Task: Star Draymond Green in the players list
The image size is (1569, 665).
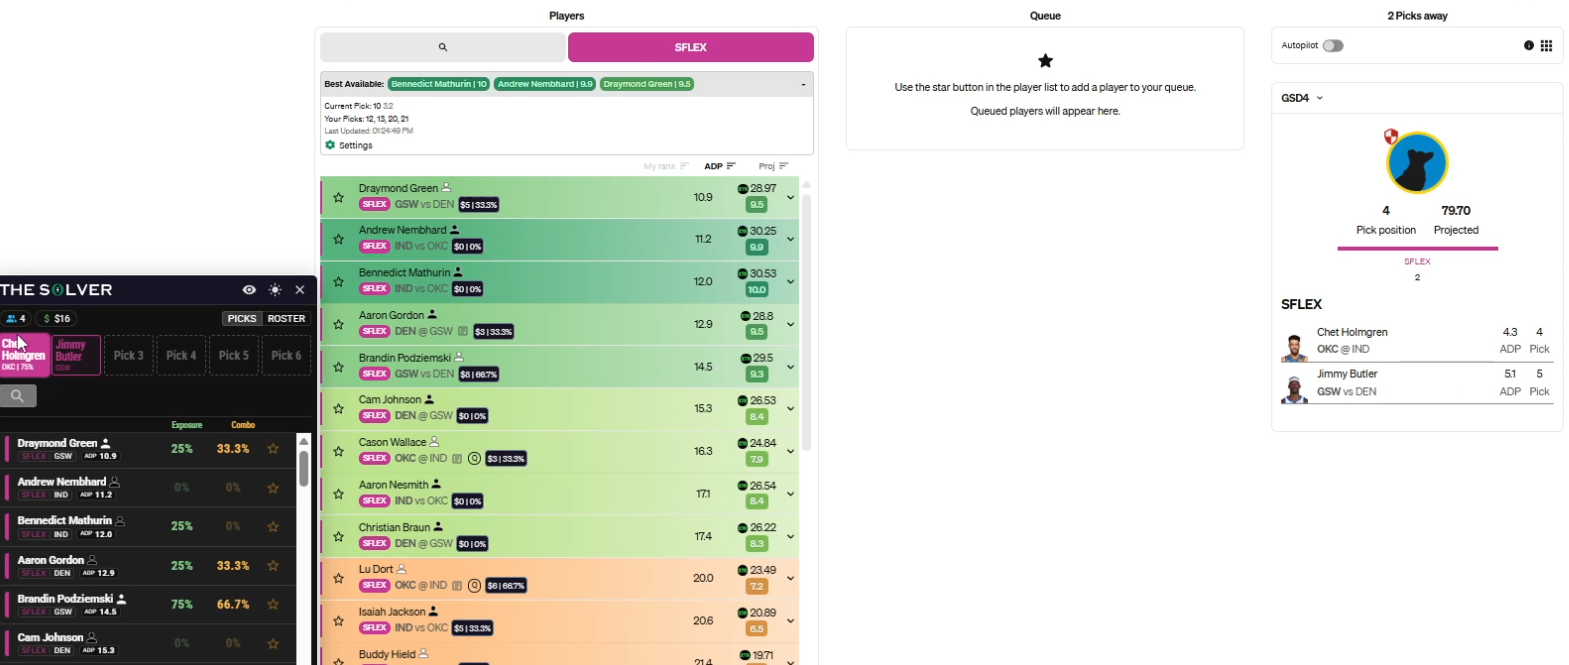Action: [x=339, y=198]
